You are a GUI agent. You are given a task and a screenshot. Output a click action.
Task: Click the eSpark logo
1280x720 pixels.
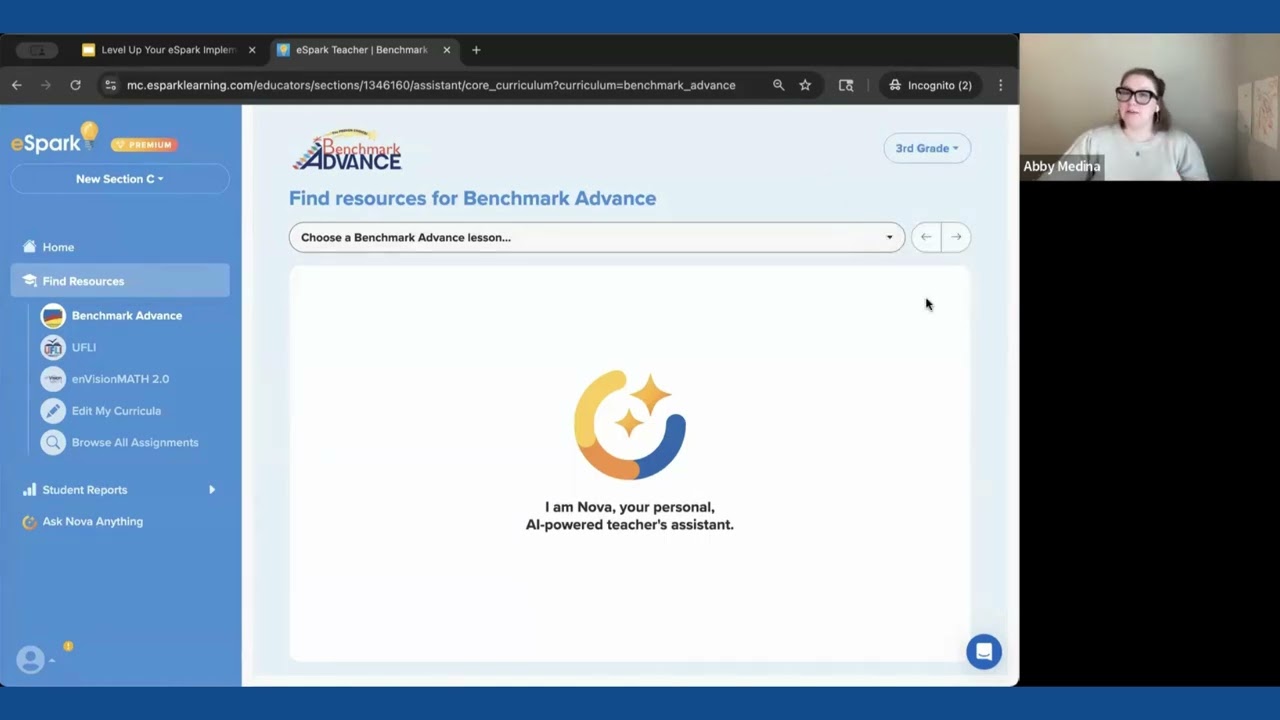point(55,138)
